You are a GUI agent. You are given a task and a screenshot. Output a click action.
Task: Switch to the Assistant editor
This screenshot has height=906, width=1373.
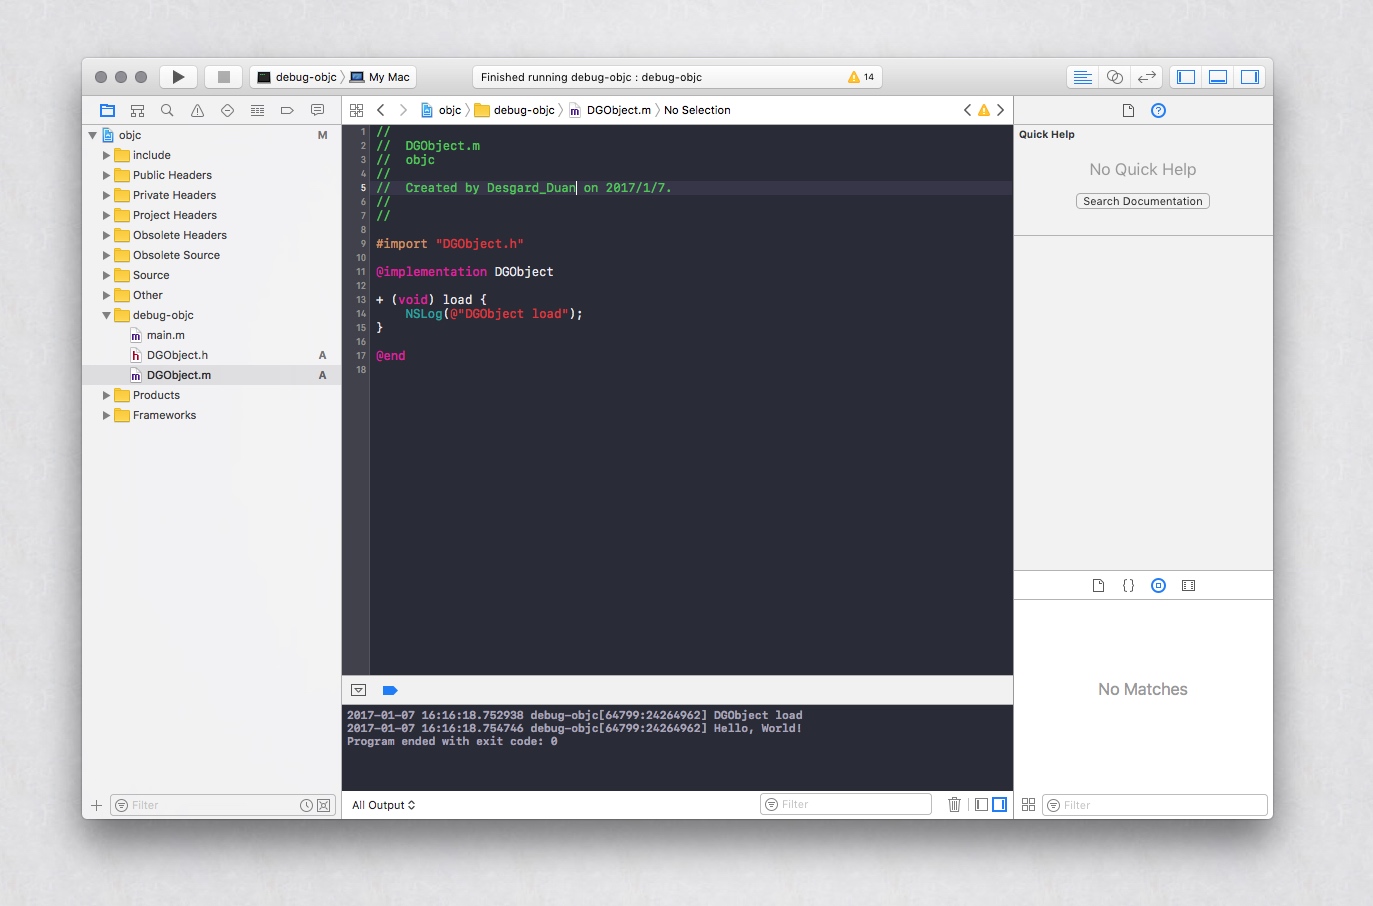1115,77
